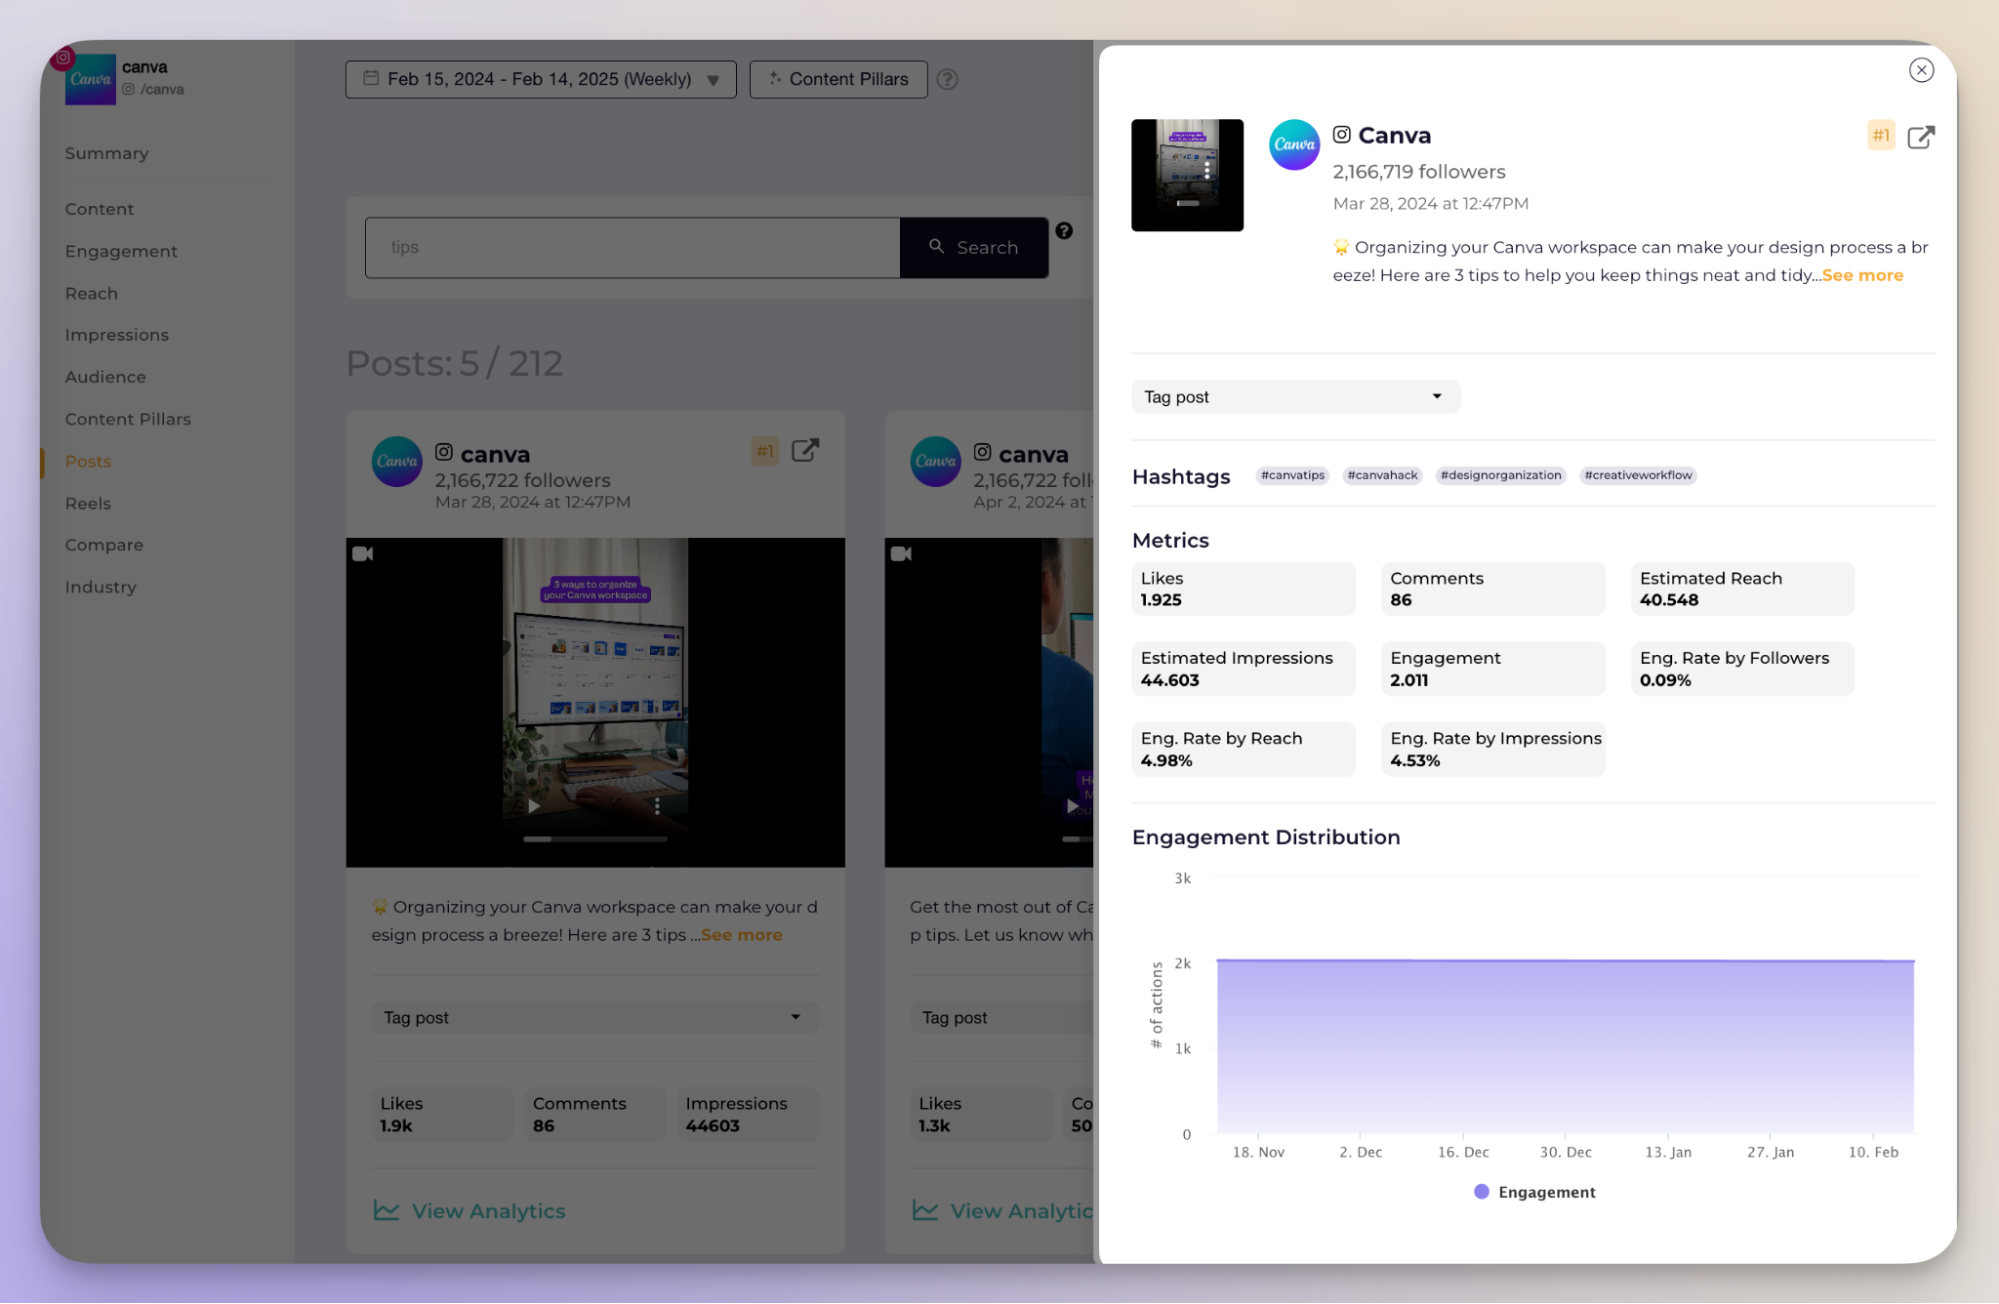Select the #designorganization hashtag
This screenshot has height=1304, width=1999.
pyautogui.click(x=1500, y=475)
